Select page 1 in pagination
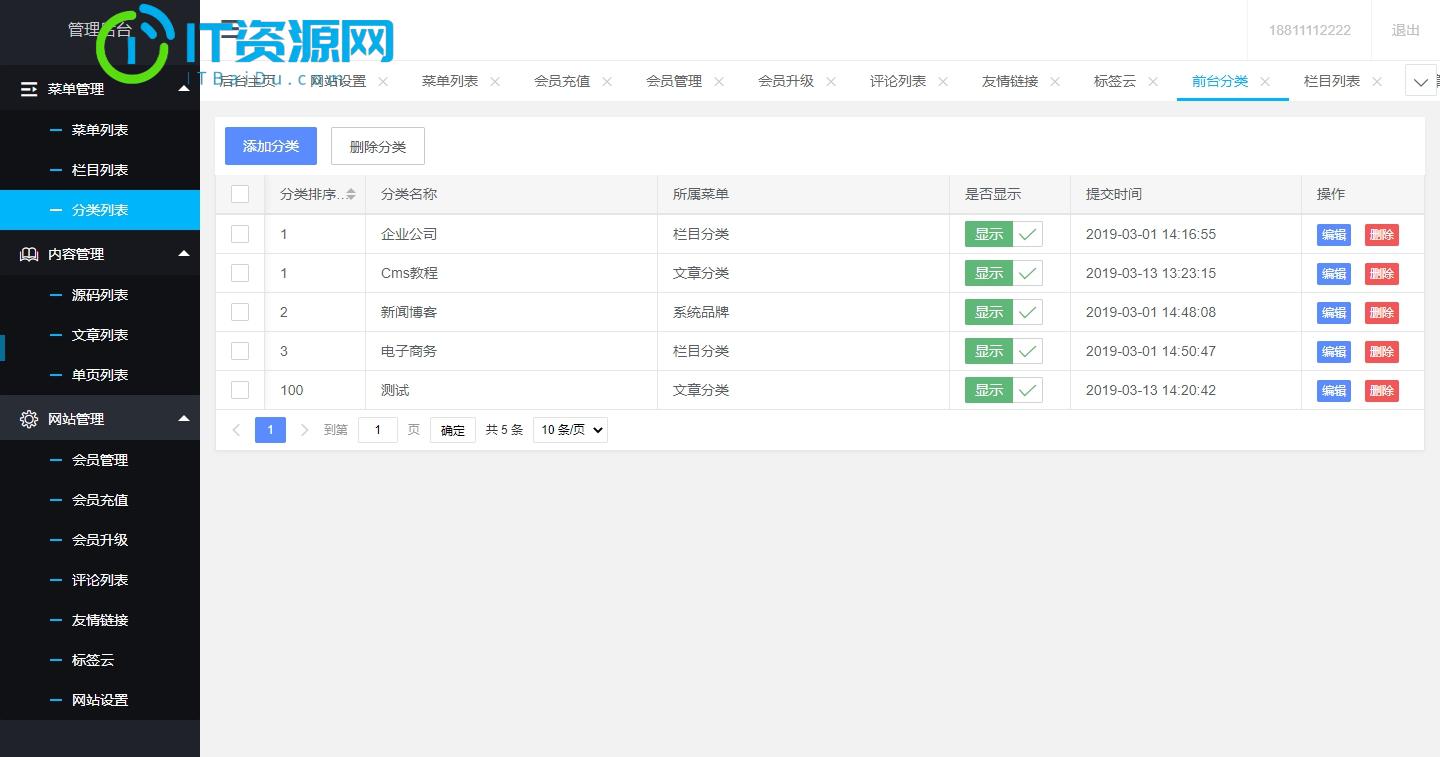The image size is (1440, 757). pyautogui.click(x=270, y=430)
